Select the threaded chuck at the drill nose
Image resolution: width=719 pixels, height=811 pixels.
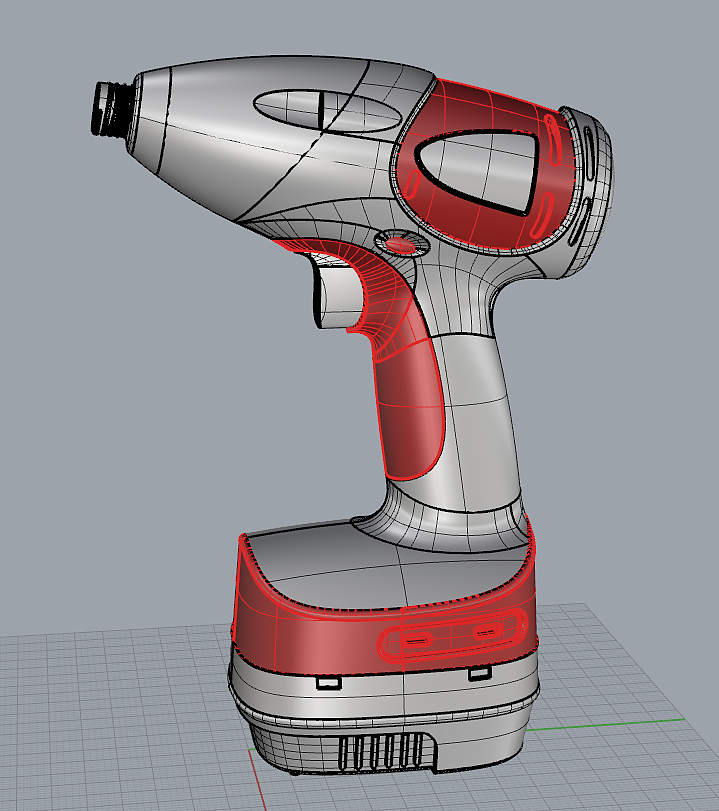(112, 110)
